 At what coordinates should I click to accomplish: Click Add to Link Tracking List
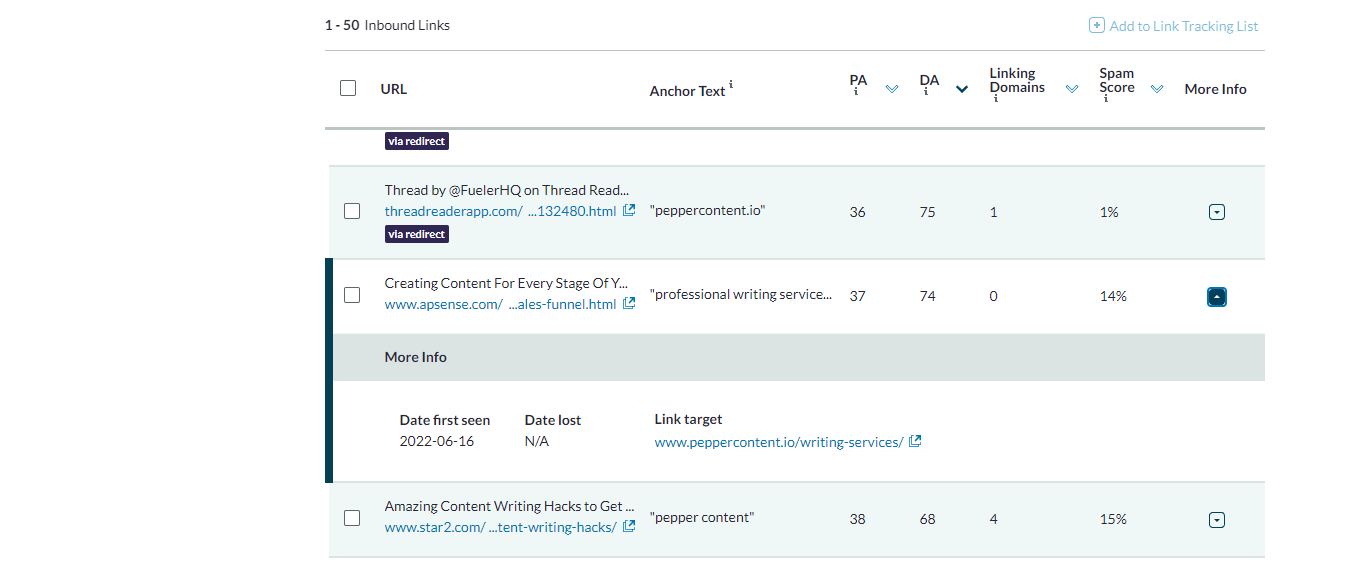click(x=1183, y=26)
